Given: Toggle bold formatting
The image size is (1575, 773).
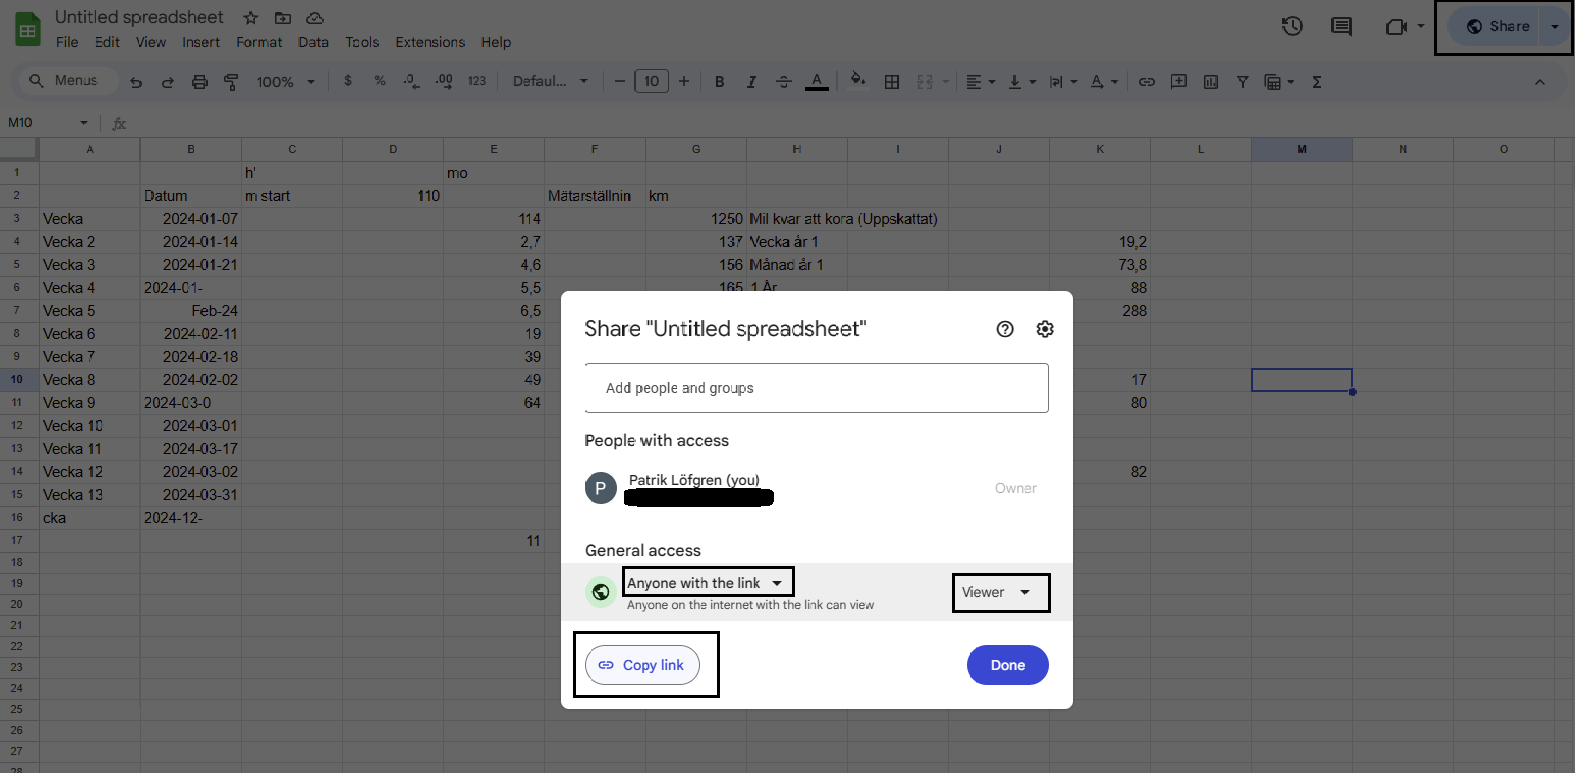Looking at the screenshot, I should tap(719, 82).
